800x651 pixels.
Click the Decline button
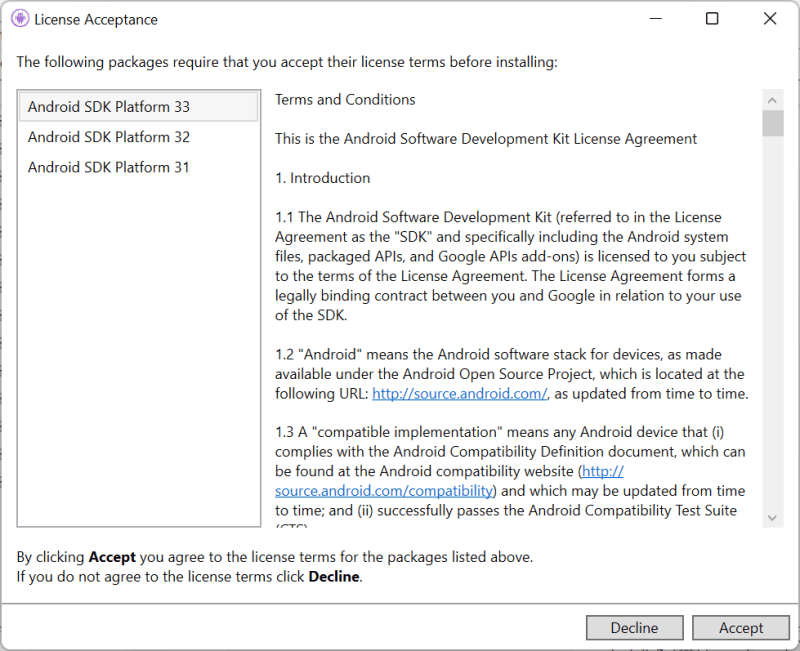(x=634, y=628)
